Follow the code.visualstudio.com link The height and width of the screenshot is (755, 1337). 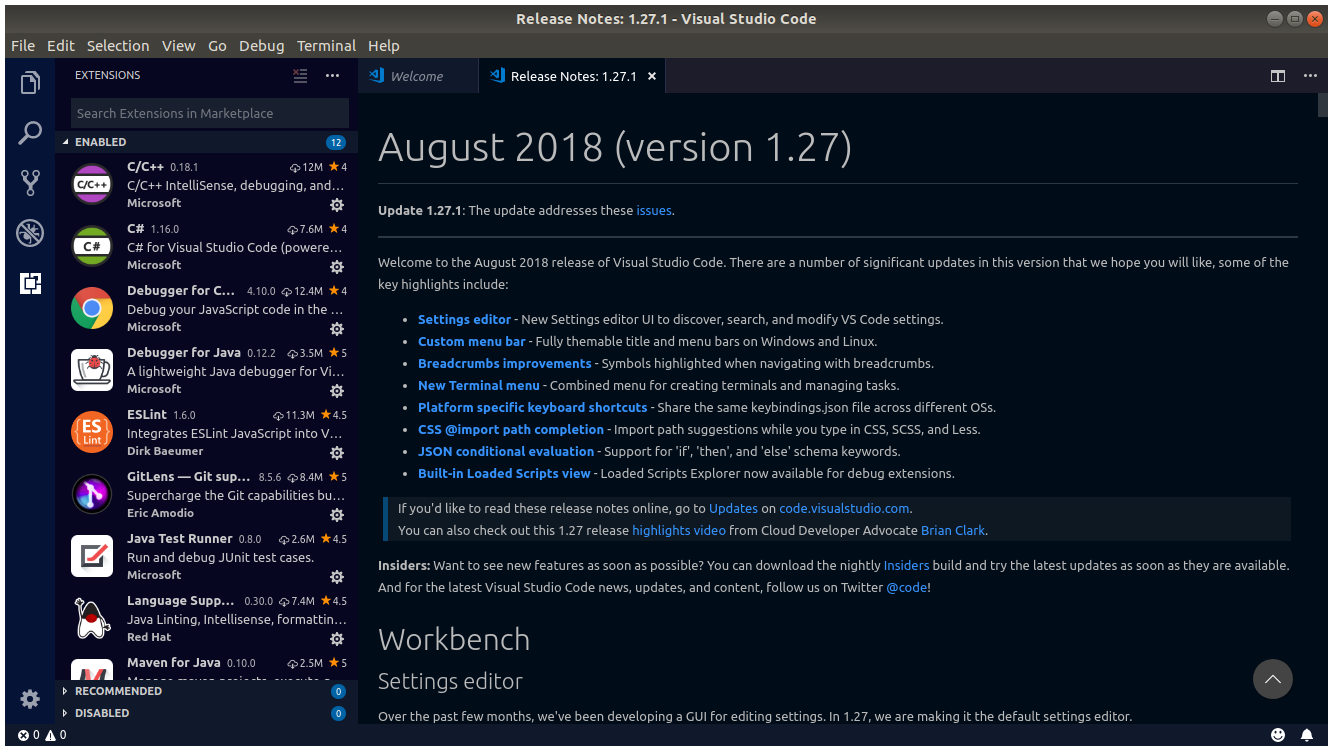click(844, 509)
